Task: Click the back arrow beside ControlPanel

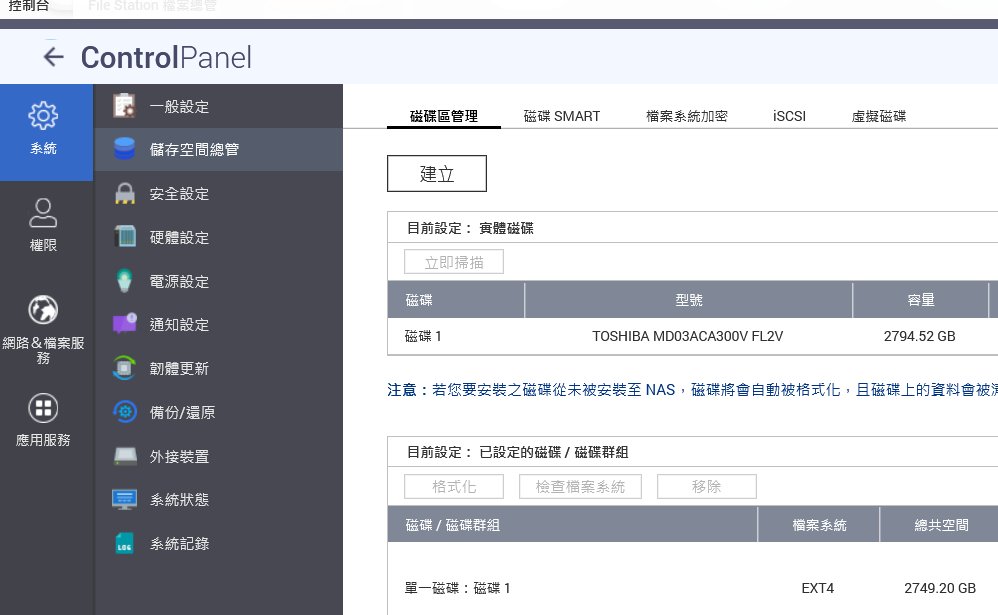Action: [53, 57]
